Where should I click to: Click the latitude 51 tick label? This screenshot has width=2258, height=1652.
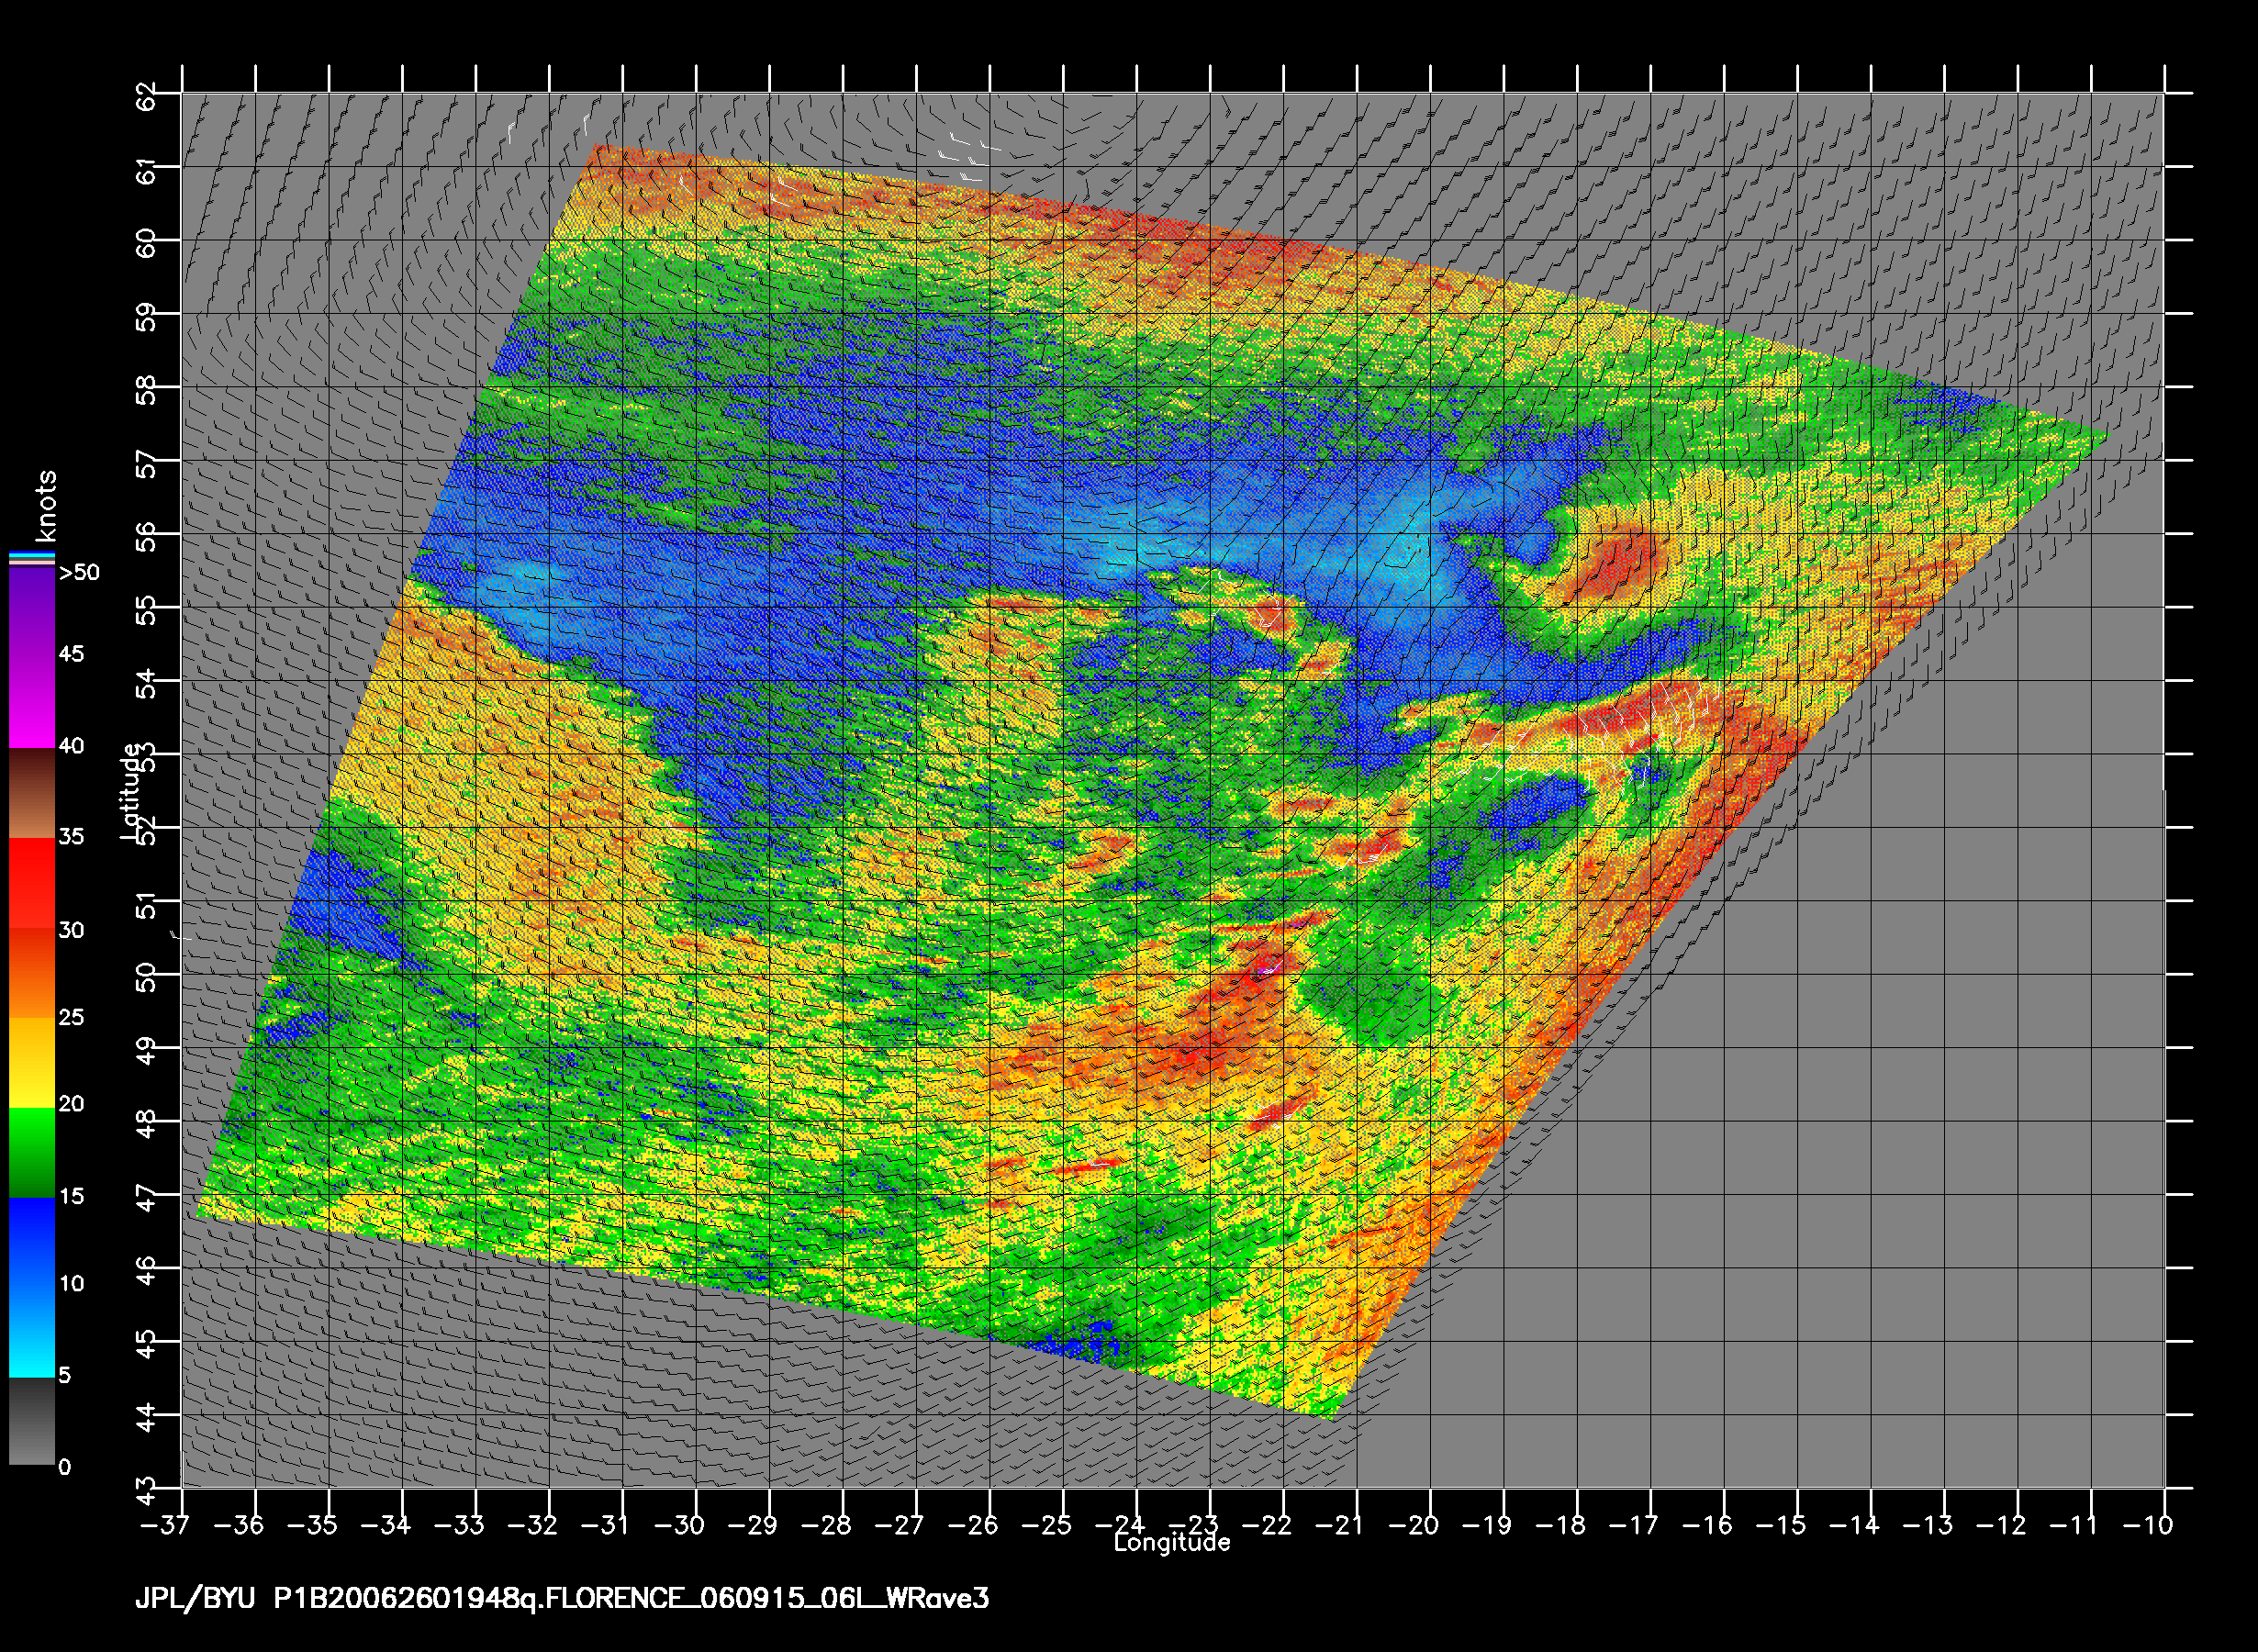(x=147, y=906)
